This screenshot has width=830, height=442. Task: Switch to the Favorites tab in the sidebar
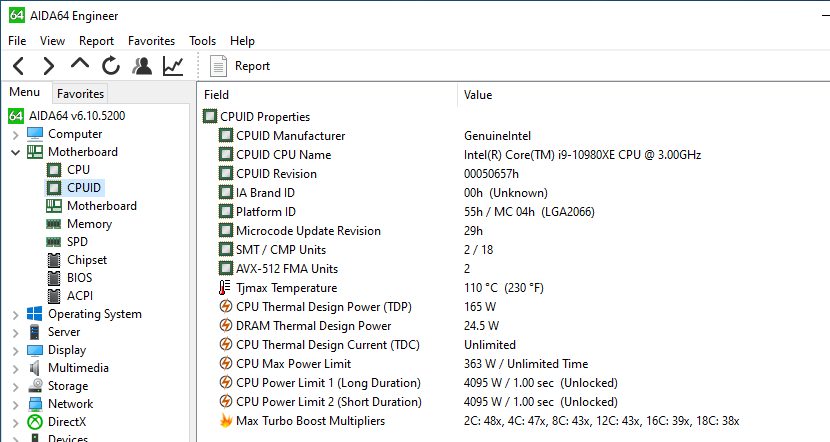click(x=80, y=94)
